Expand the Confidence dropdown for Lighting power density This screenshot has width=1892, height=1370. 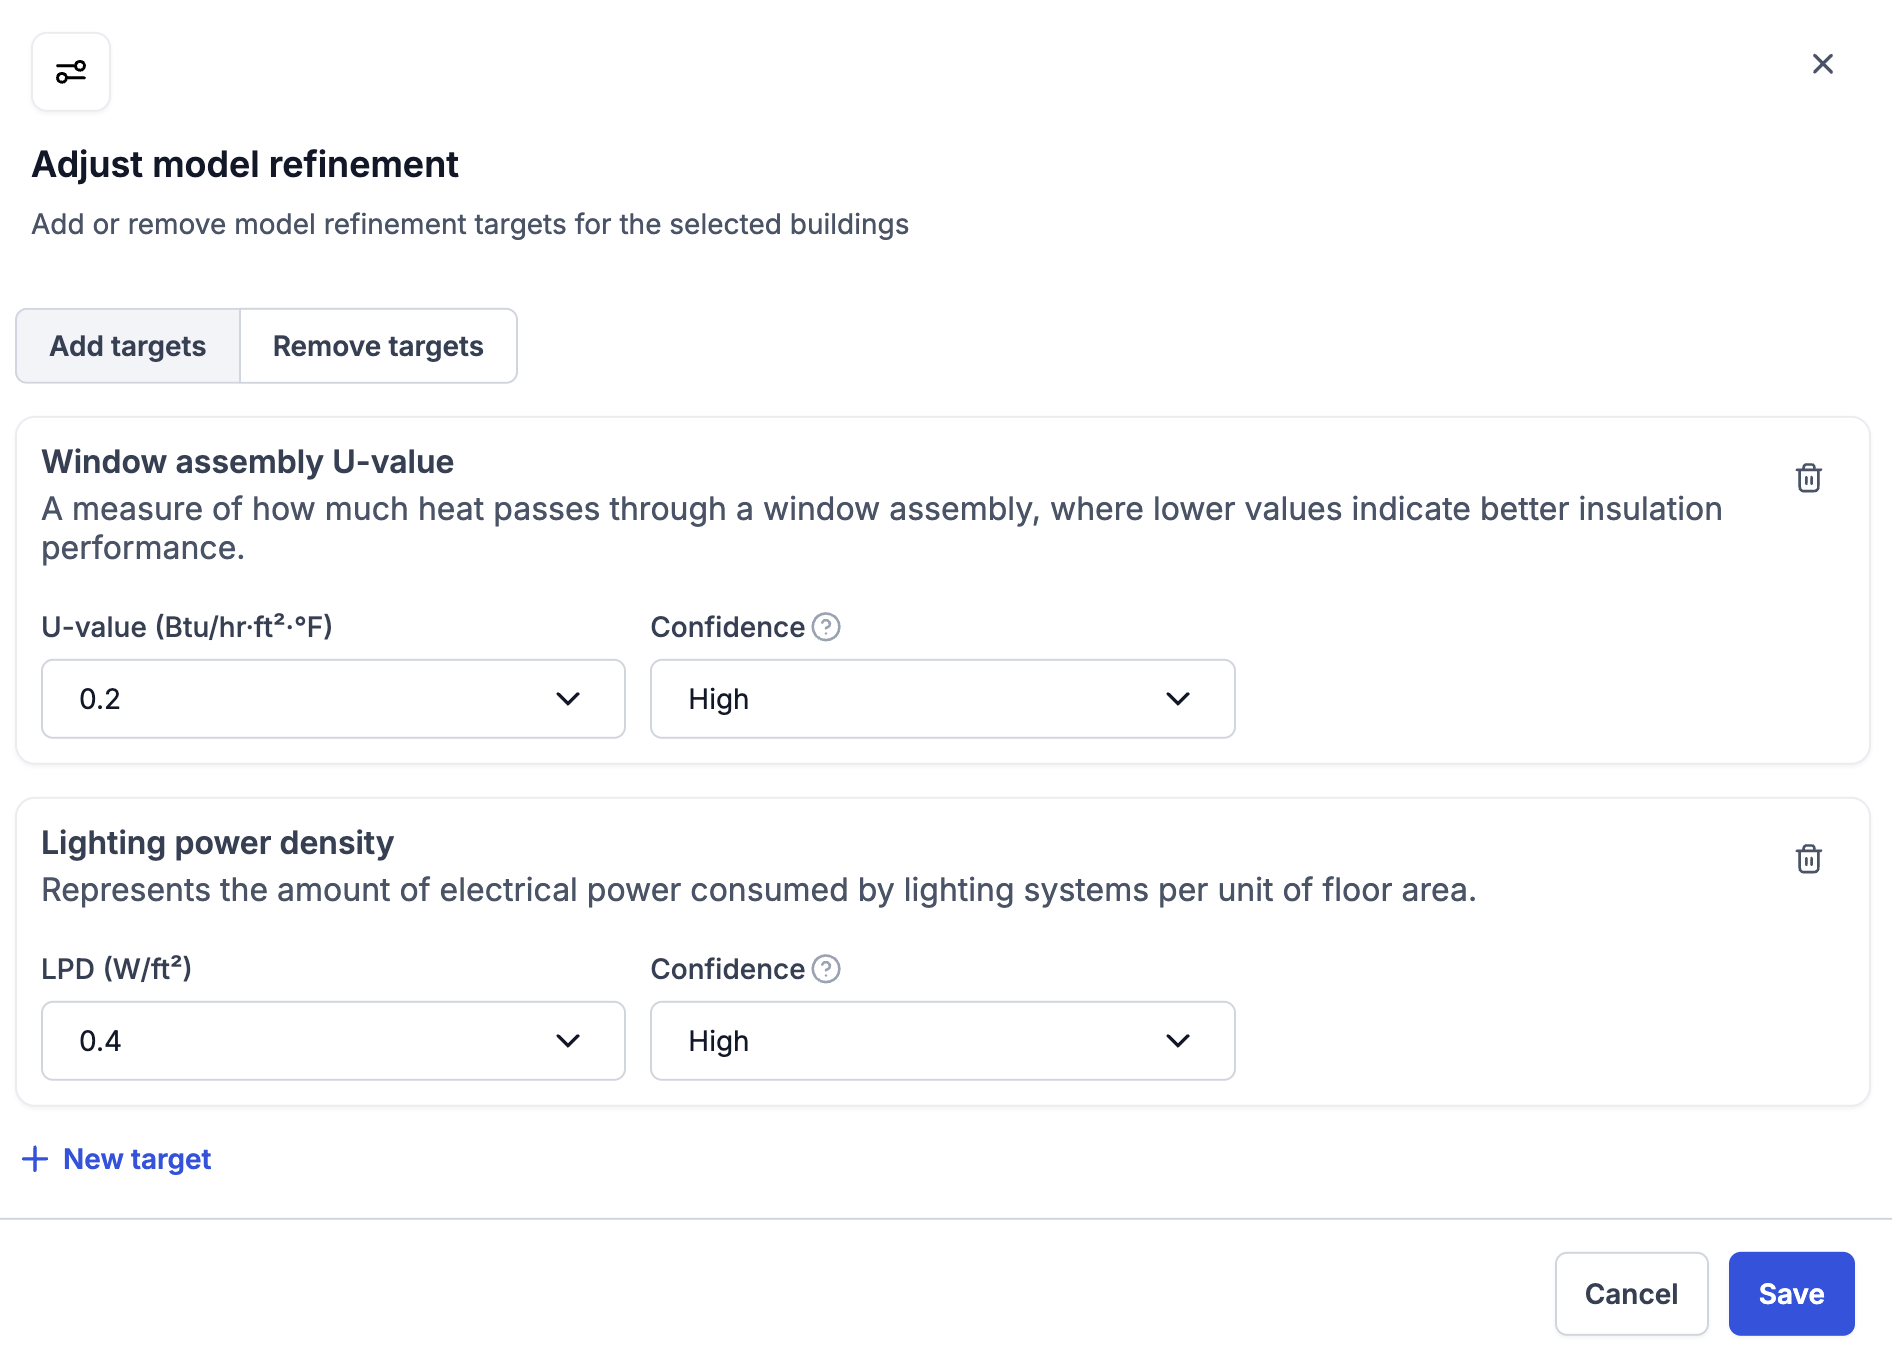[942, 1041]
